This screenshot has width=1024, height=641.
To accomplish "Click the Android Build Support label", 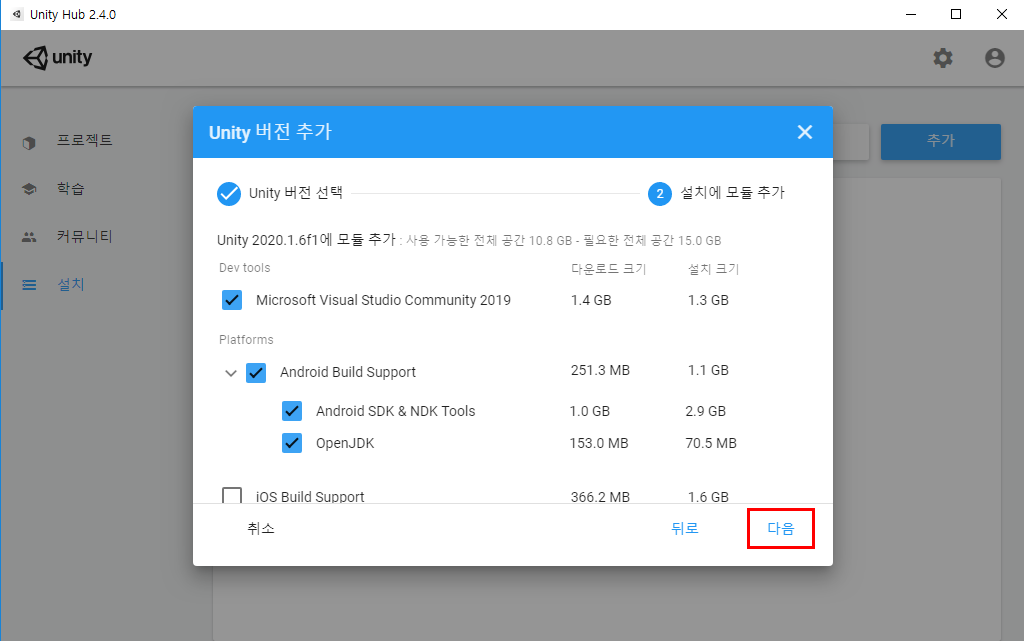I will [348, 372].
